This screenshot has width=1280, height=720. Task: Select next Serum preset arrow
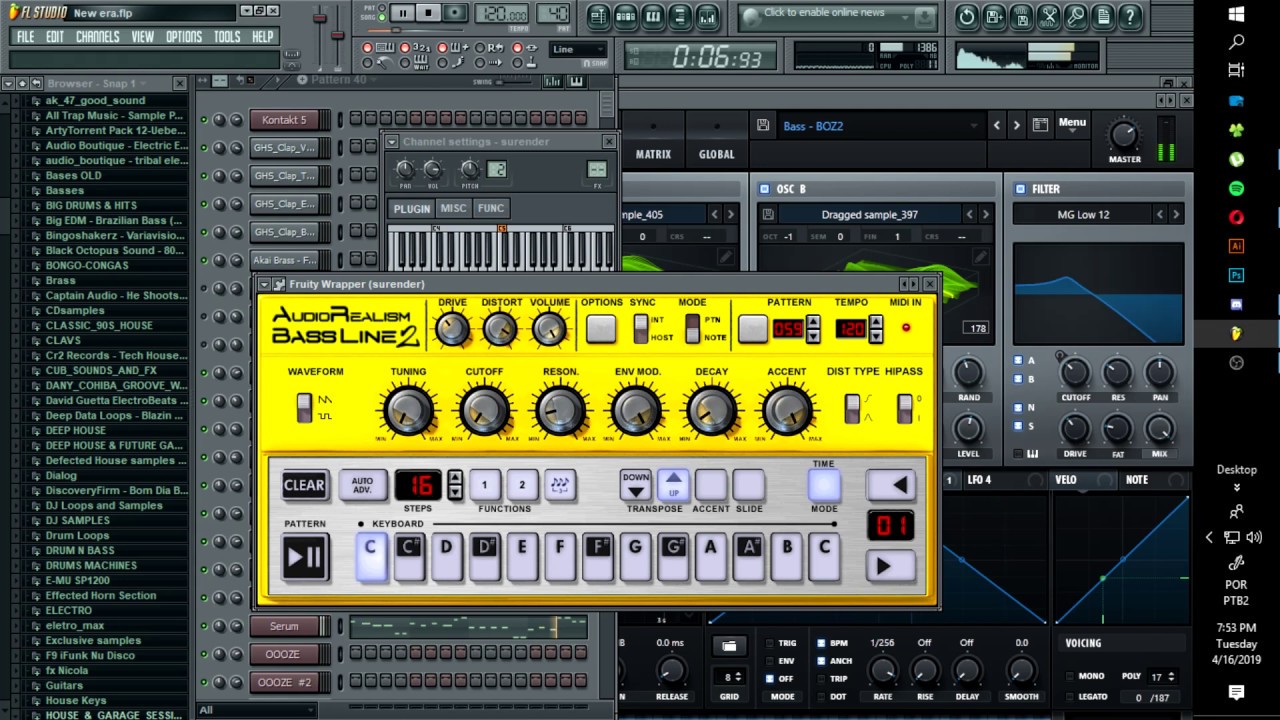tap(1017, 126)
